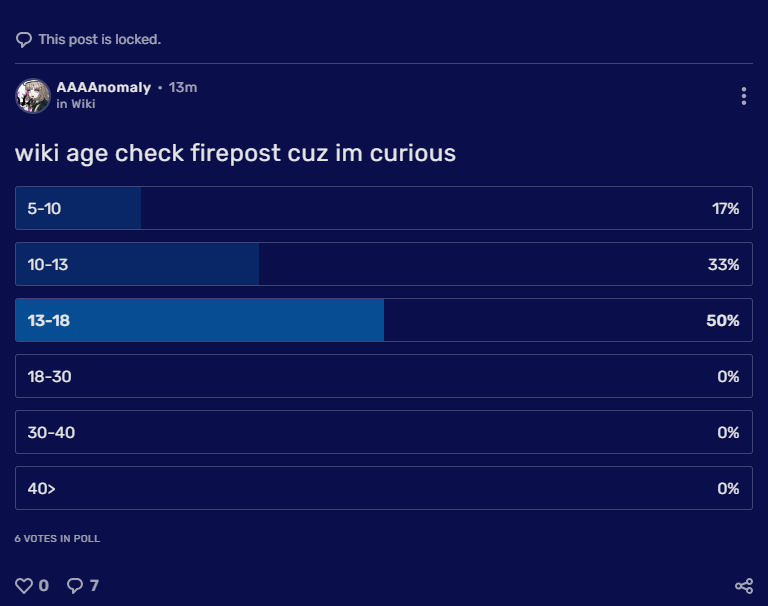This screenshot has width=768, height=606.
Task: Pick the 18-30 poll option
Action: (x=384, y=376)
